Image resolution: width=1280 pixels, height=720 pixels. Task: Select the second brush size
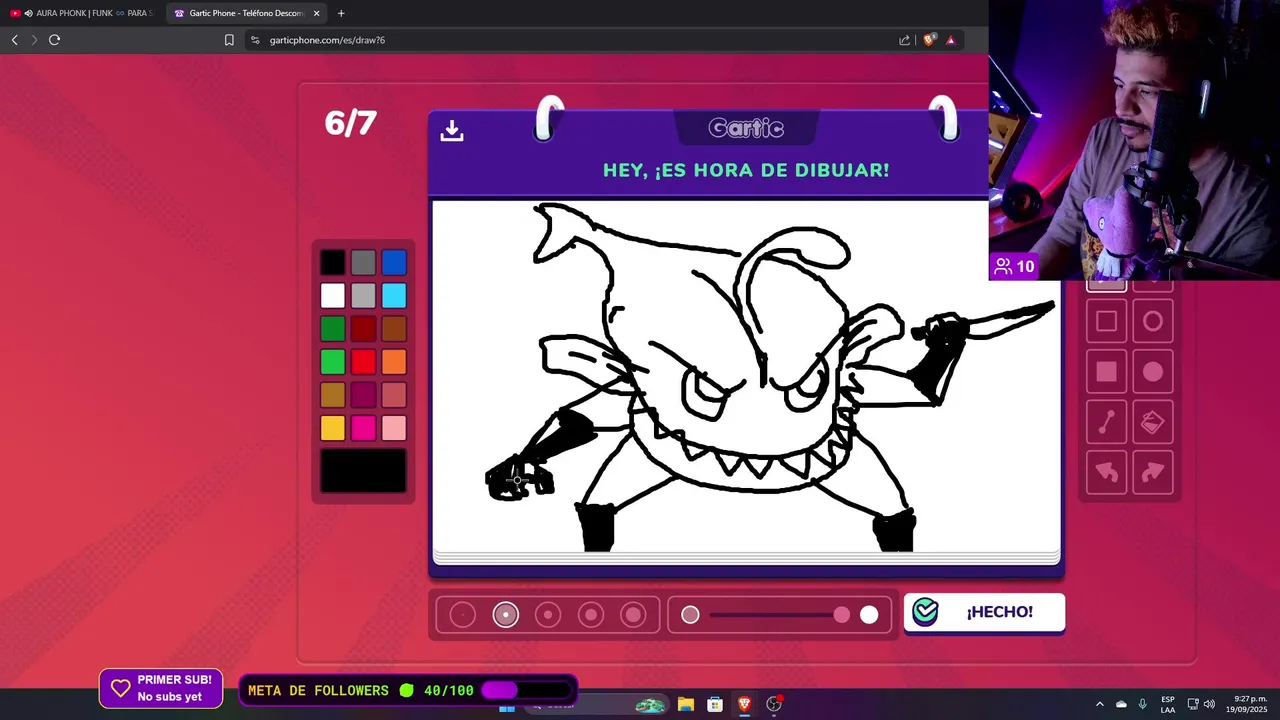tap(506, 615)
